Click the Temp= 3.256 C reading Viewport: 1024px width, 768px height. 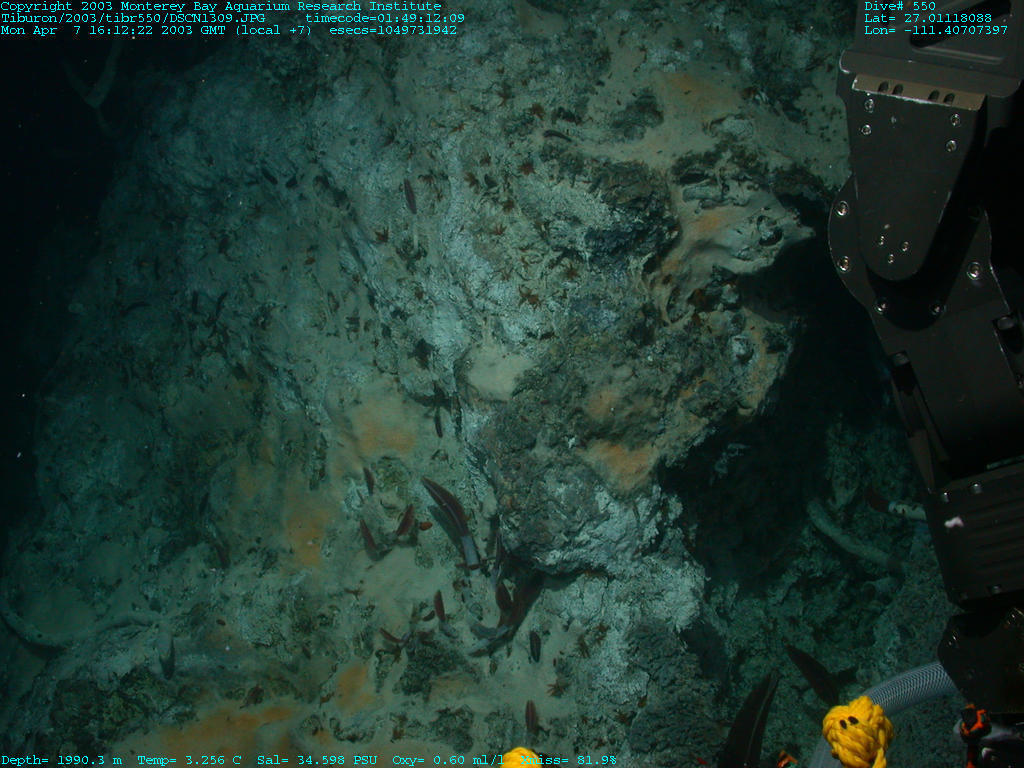pyautogui.click(x=189, y=760)
